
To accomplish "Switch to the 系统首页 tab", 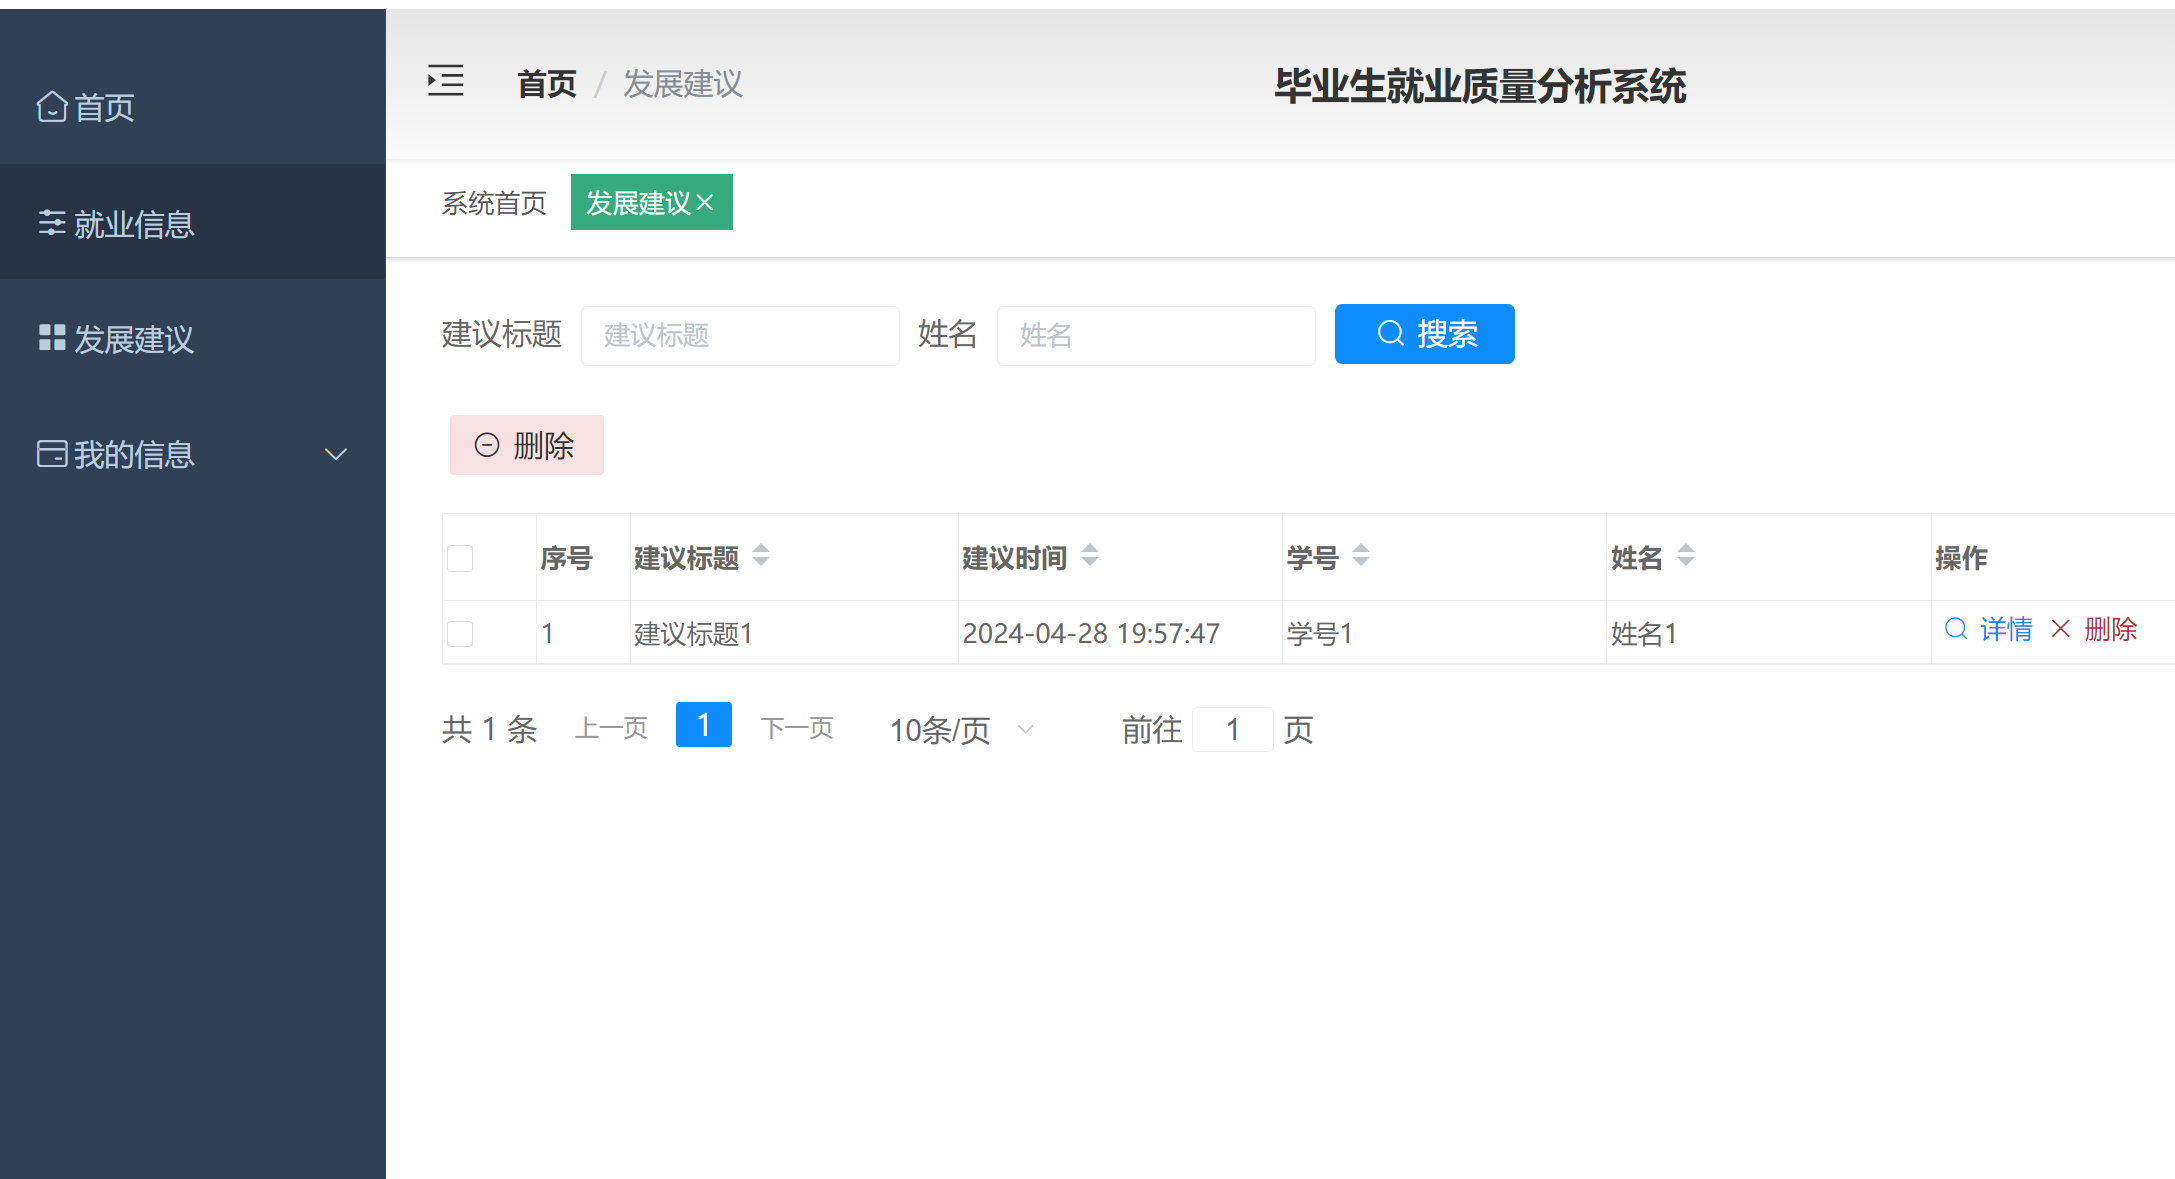I will 494,203.
